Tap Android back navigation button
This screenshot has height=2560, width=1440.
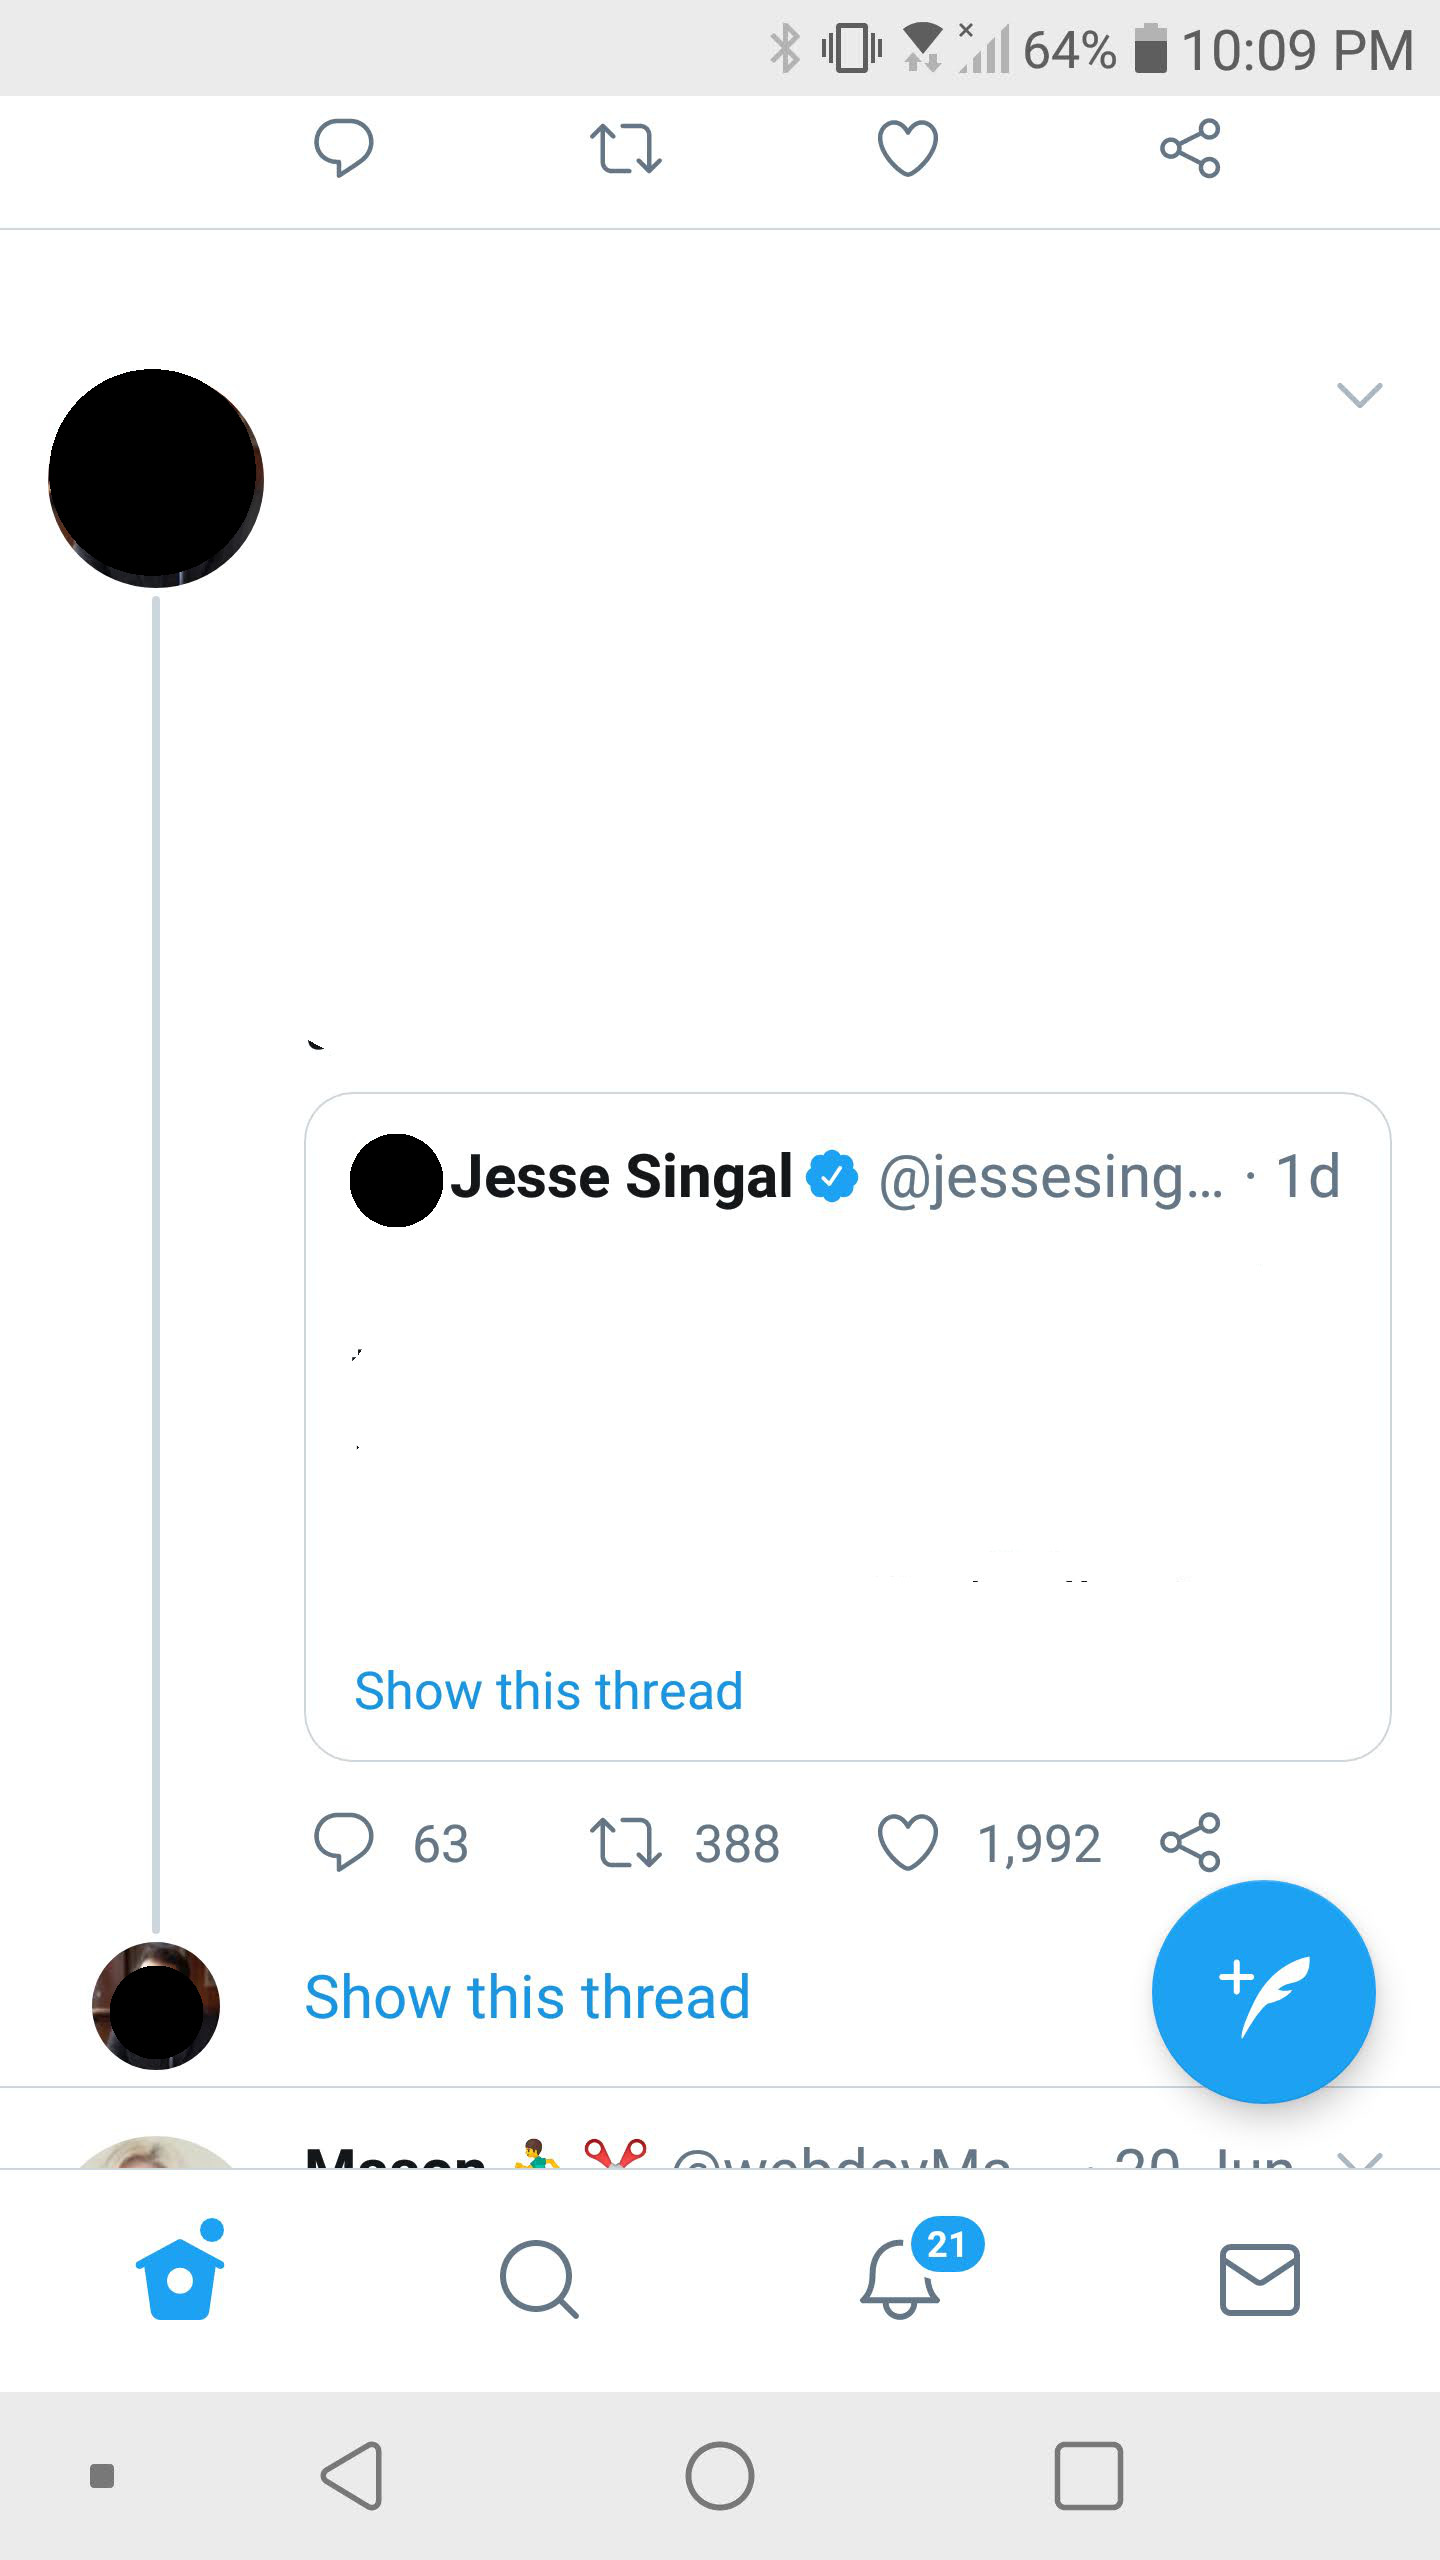352,2476
